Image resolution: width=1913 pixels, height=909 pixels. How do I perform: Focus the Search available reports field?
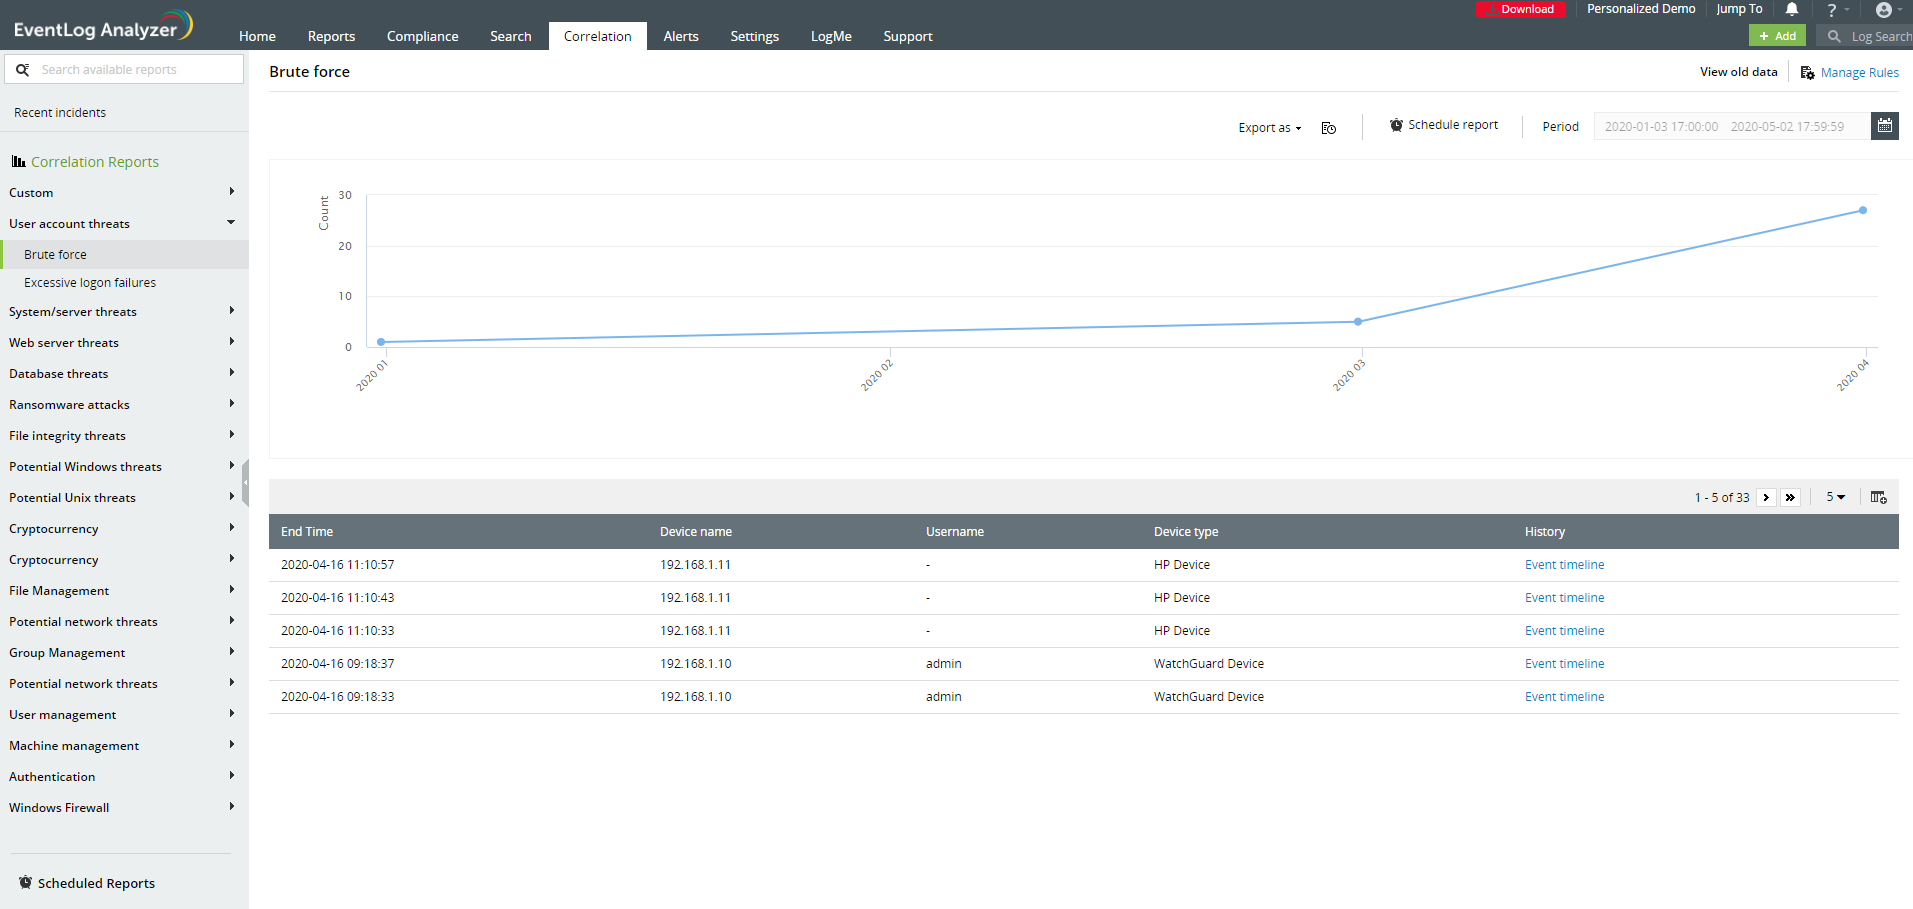135,70
